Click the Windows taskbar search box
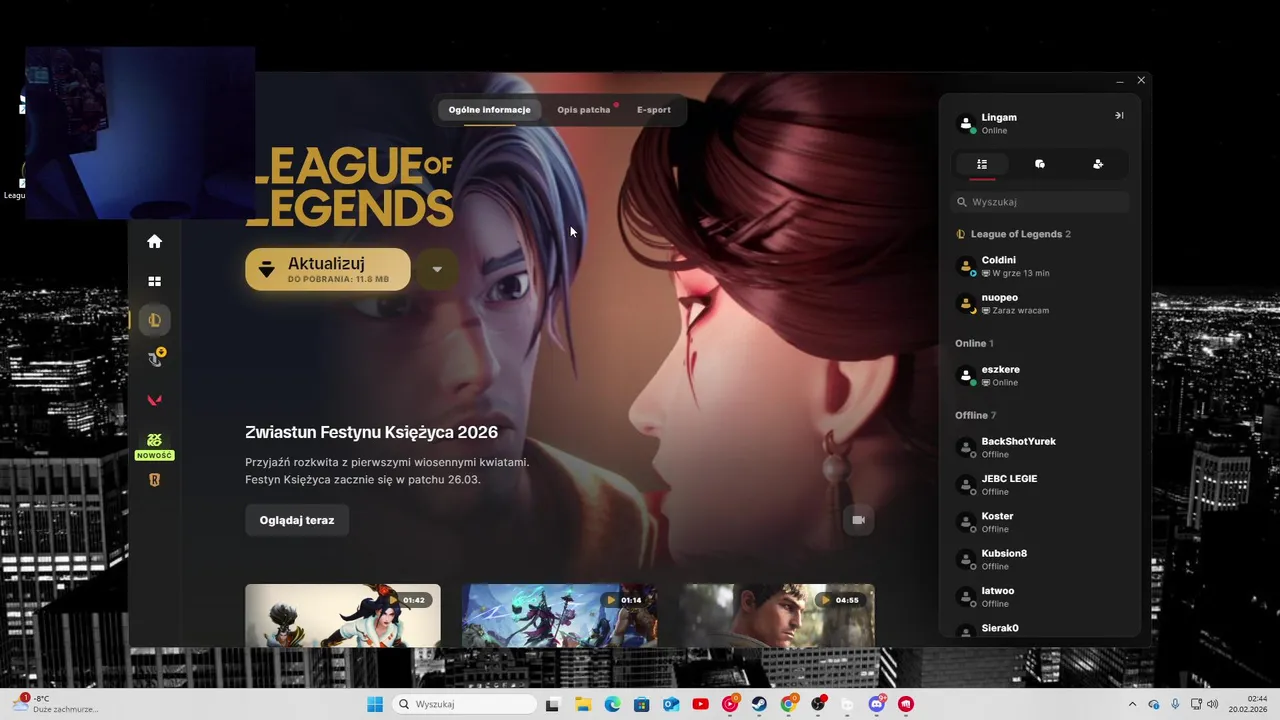 coord(465,704)
